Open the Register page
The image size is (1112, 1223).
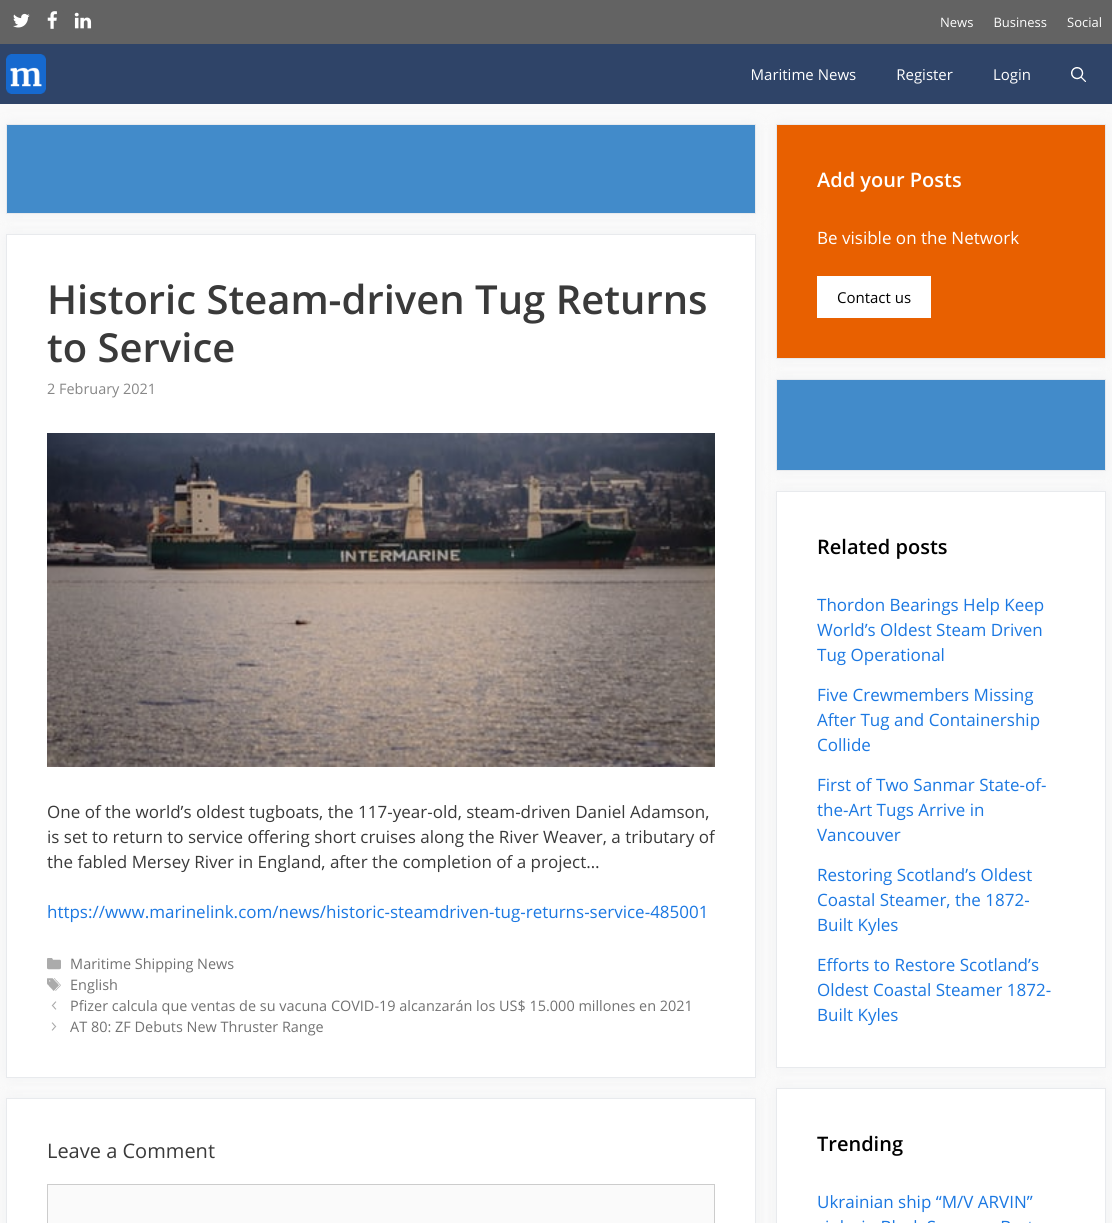(x=924, y=74)
